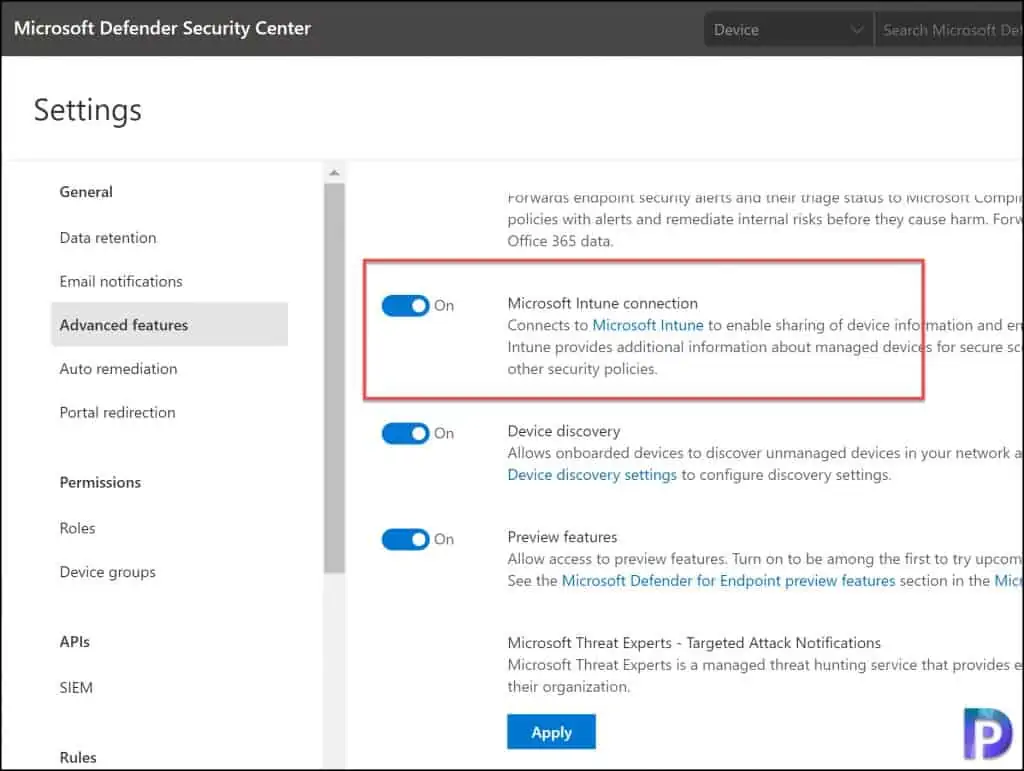Image resolution: width=1024 pixels, height=771 pixels.
Task: Click the sidebar scroll up arrow
Action: tap(334, 173)
